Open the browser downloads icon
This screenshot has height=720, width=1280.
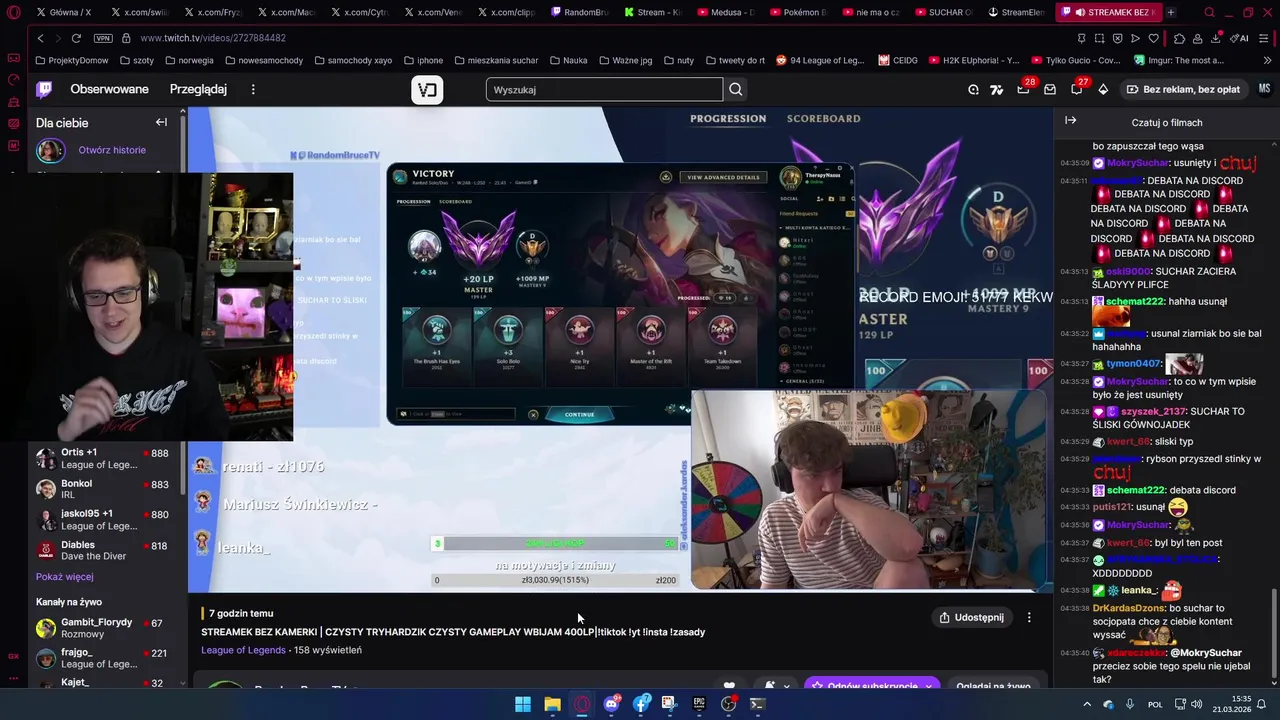(1216, 38)
